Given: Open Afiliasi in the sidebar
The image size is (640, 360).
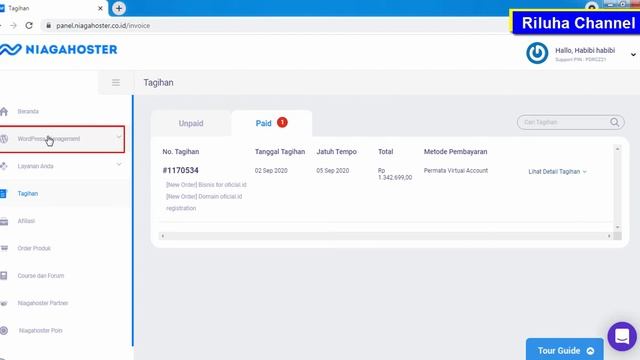Looking at the screenshot, I should (26, 221).
